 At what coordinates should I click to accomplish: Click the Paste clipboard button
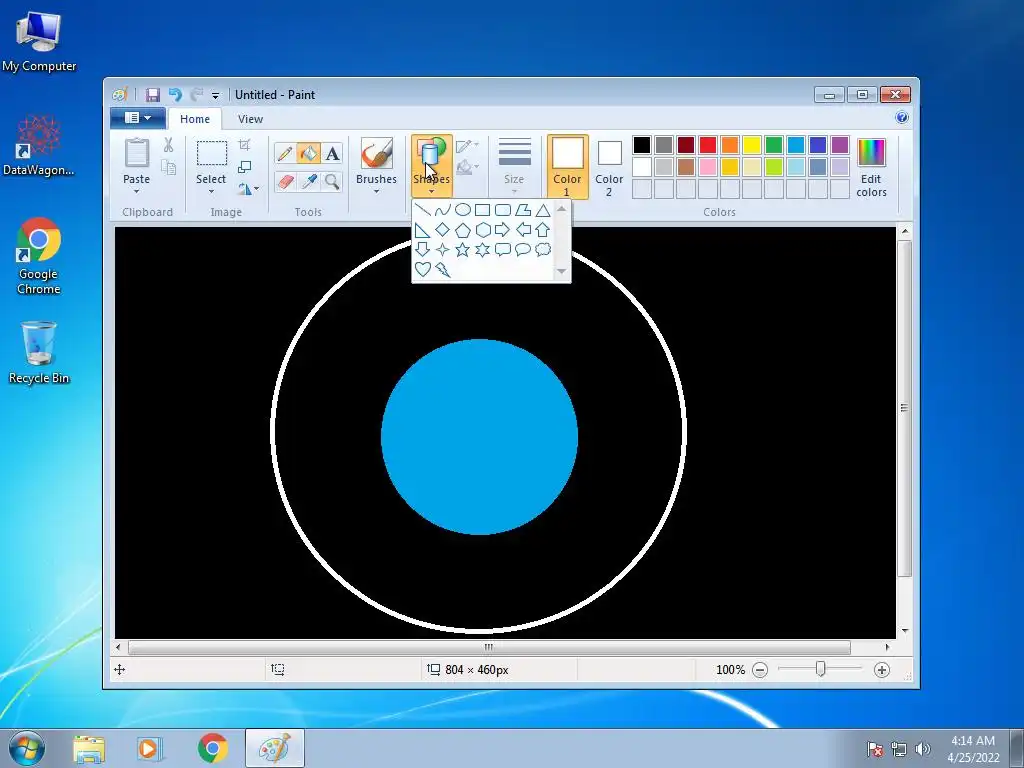click(136, 161)
